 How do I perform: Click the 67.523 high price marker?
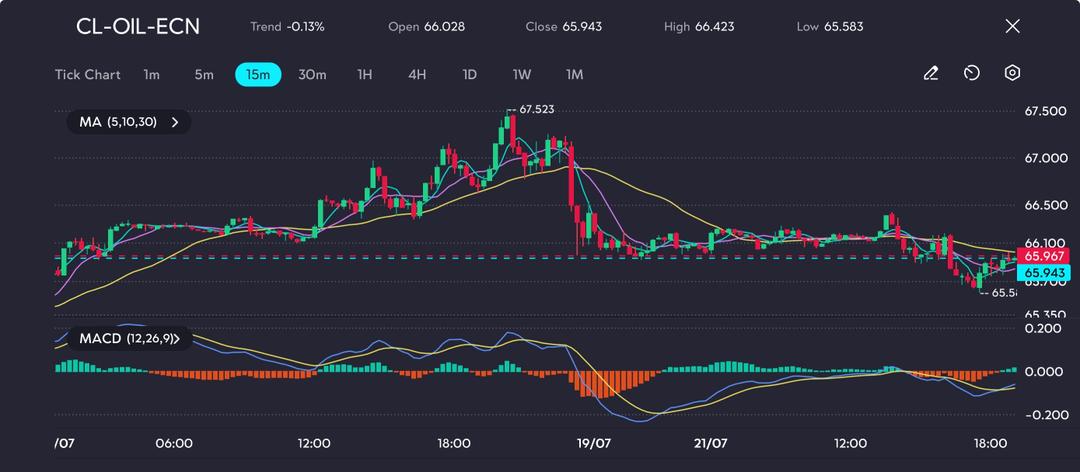[536, 109]
